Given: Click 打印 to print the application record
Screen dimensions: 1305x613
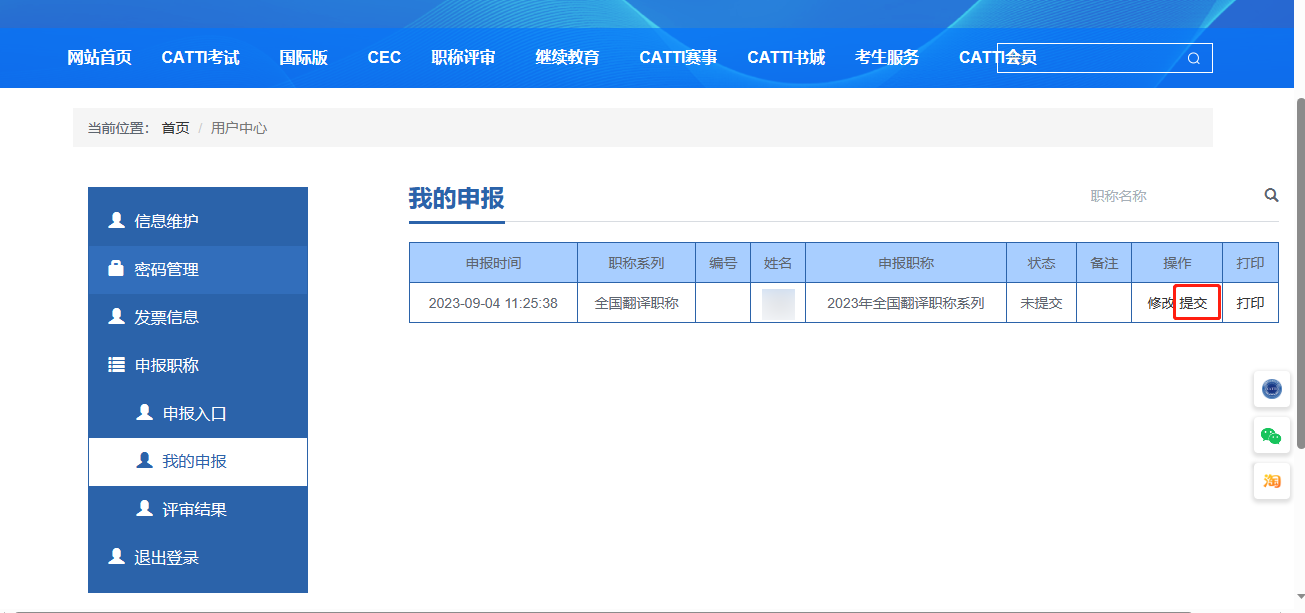Looking at the screenshot, I should click(x=1250, y=302).
